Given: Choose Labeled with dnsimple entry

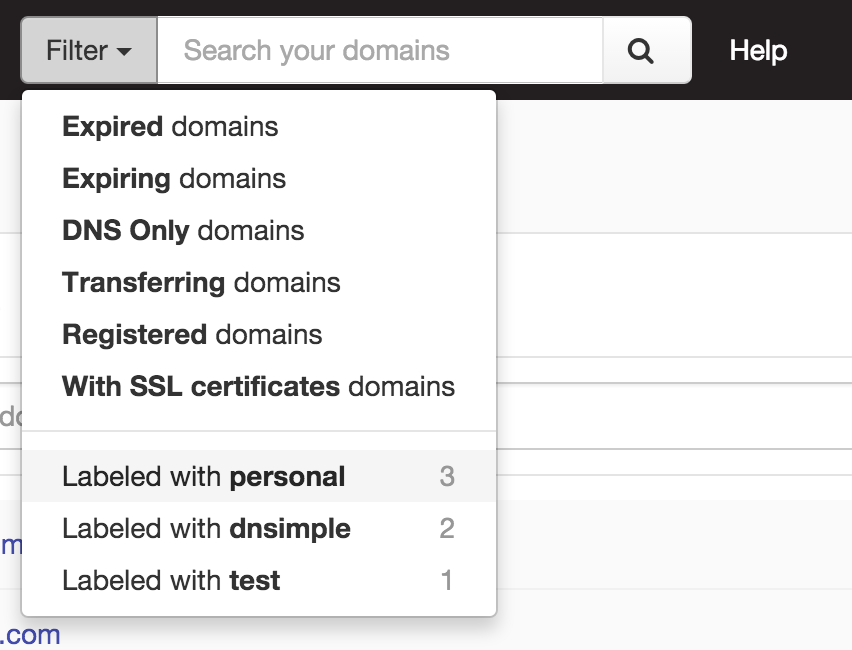Looking at the screenshot, I should [x=206, y=529].
